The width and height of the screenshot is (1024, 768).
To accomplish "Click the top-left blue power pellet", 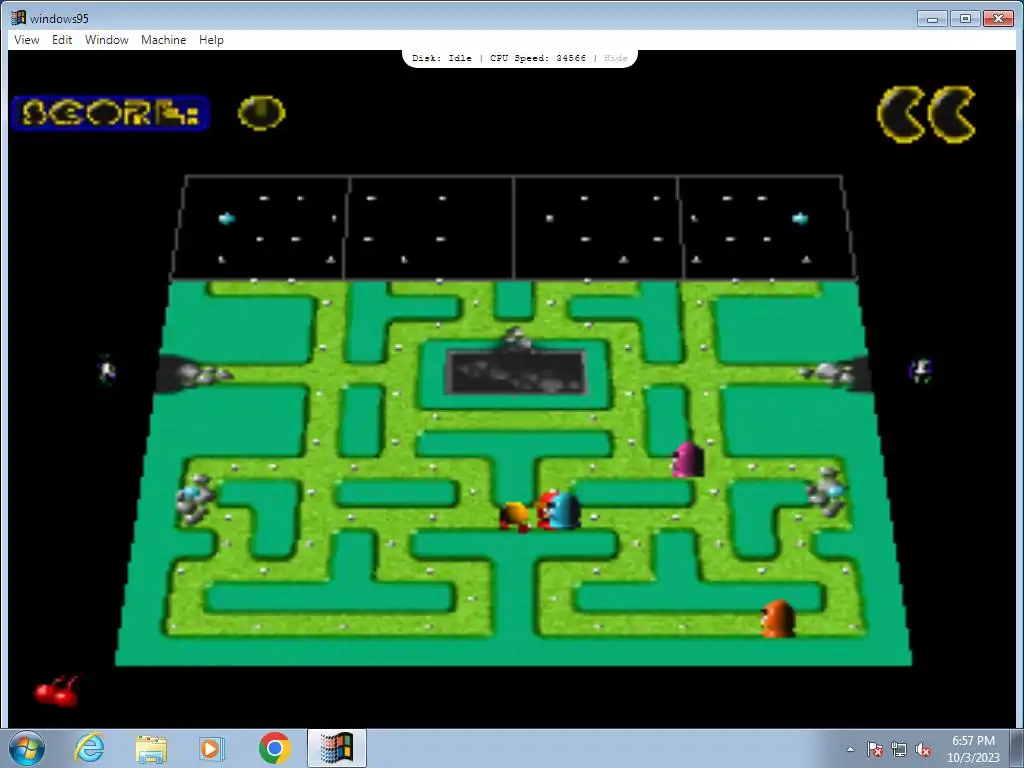I will (x=227, y=218).
